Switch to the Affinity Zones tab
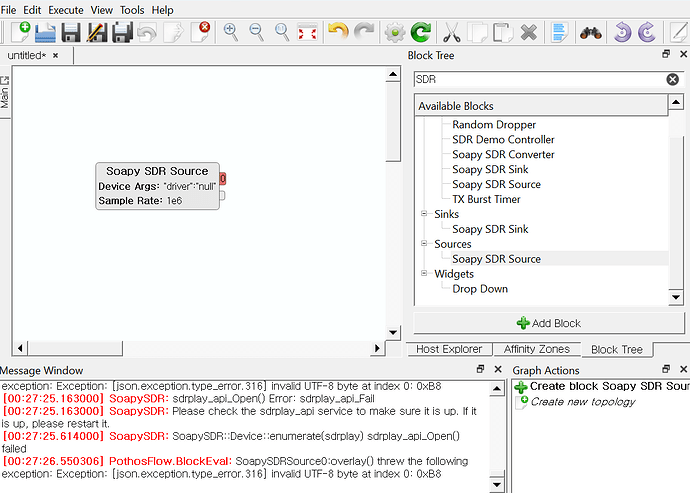690x493 pixels. click(x=536, y=349)
